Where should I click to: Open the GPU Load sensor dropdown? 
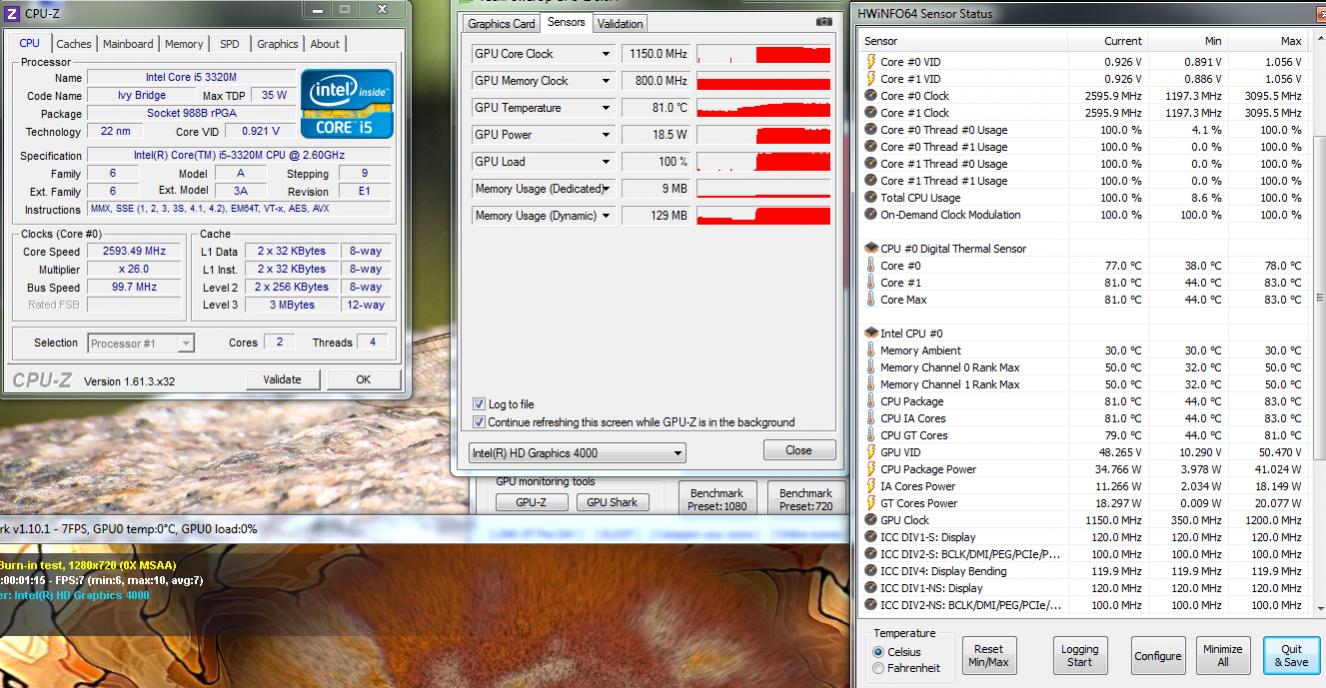point(606,162)
